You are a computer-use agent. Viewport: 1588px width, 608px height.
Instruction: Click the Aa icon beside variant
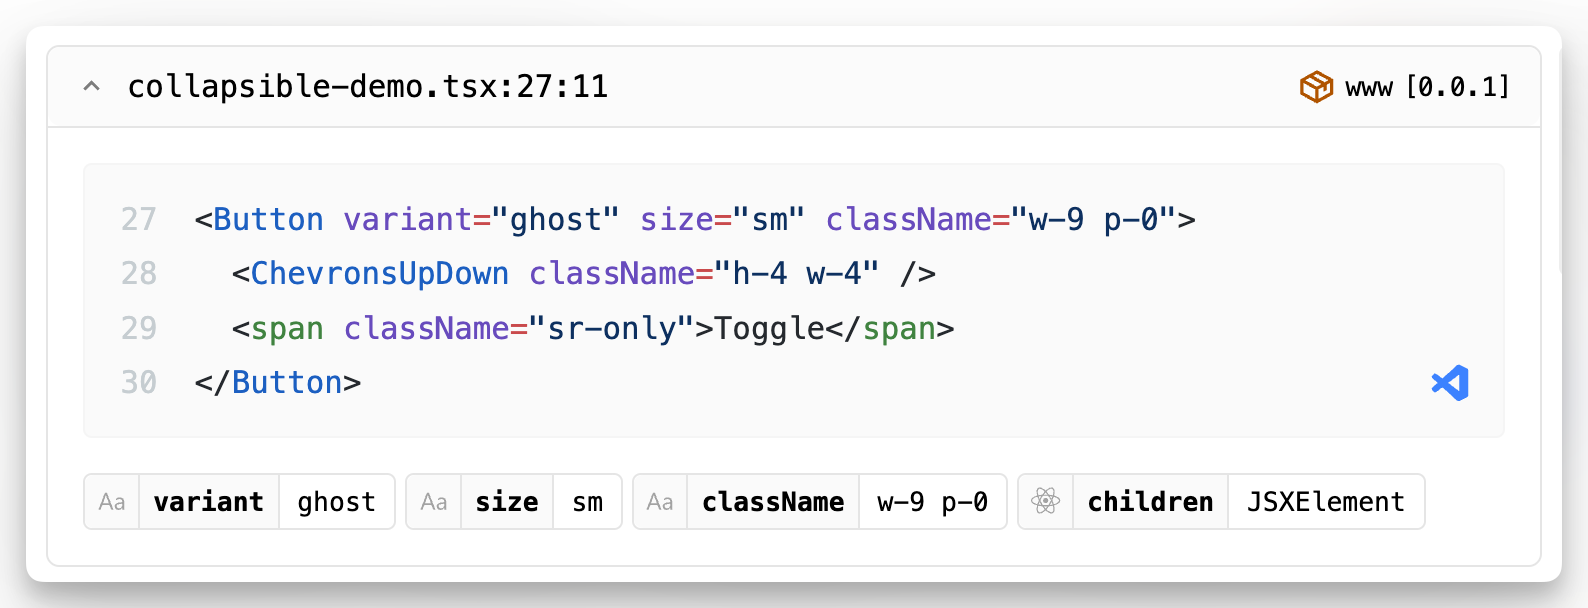(112, 502)
